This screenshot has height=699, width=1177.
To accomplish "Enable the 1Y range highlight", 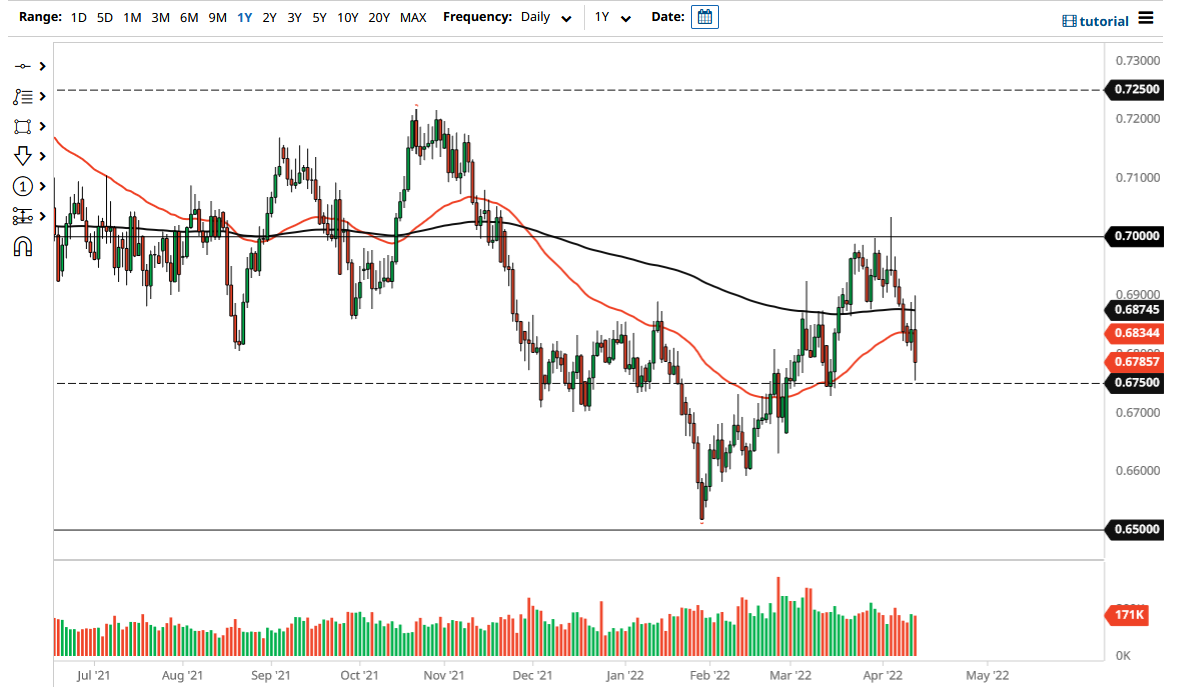I will 244,17.
